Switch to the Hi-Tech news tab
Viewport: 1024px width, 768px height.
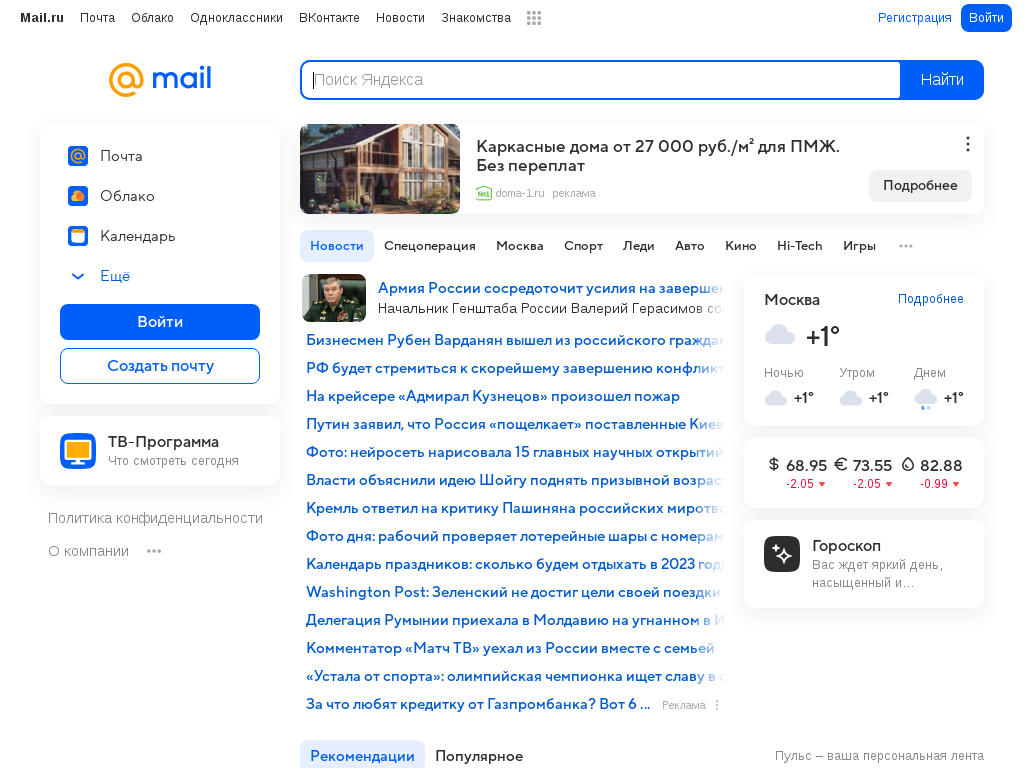click(x=799, y=246)
